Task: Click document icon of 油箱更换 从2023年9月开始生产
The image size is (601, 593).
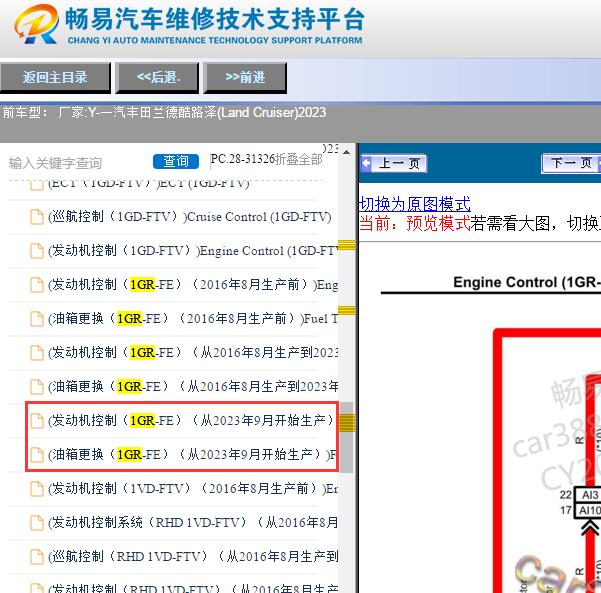Action: click(x=37, y=455)
